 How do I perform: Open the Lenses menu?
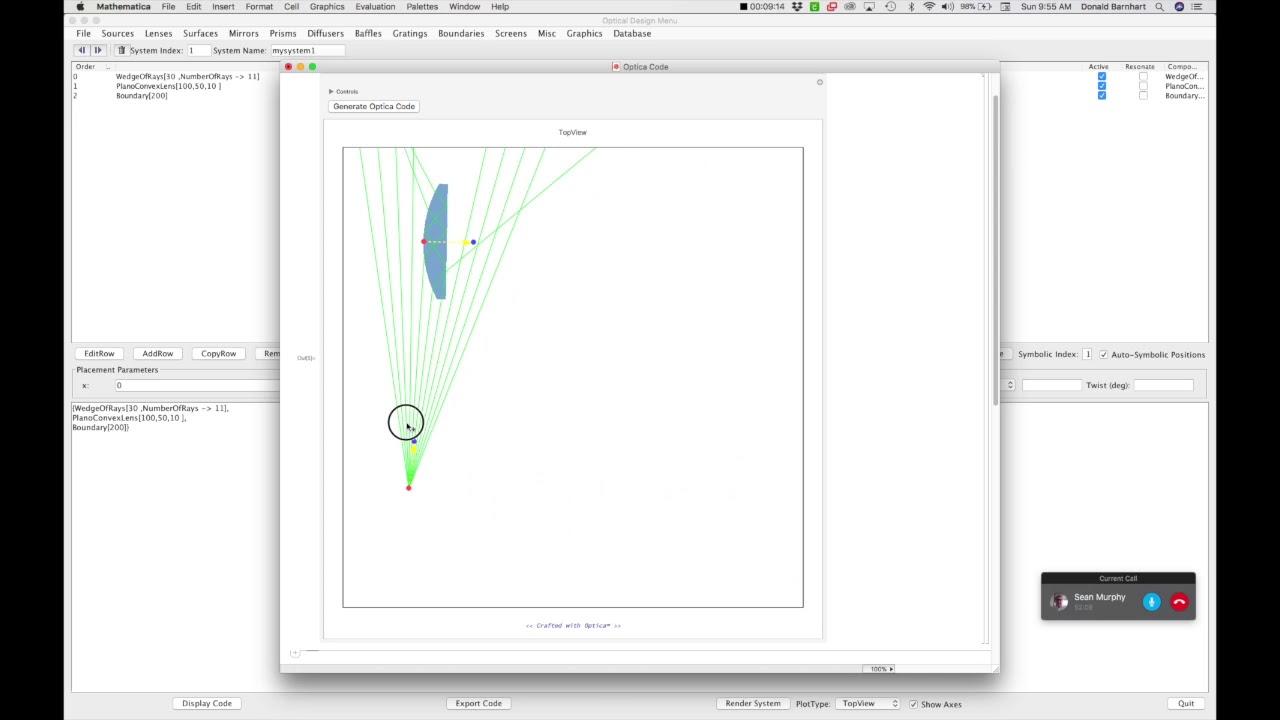(158, 33)
